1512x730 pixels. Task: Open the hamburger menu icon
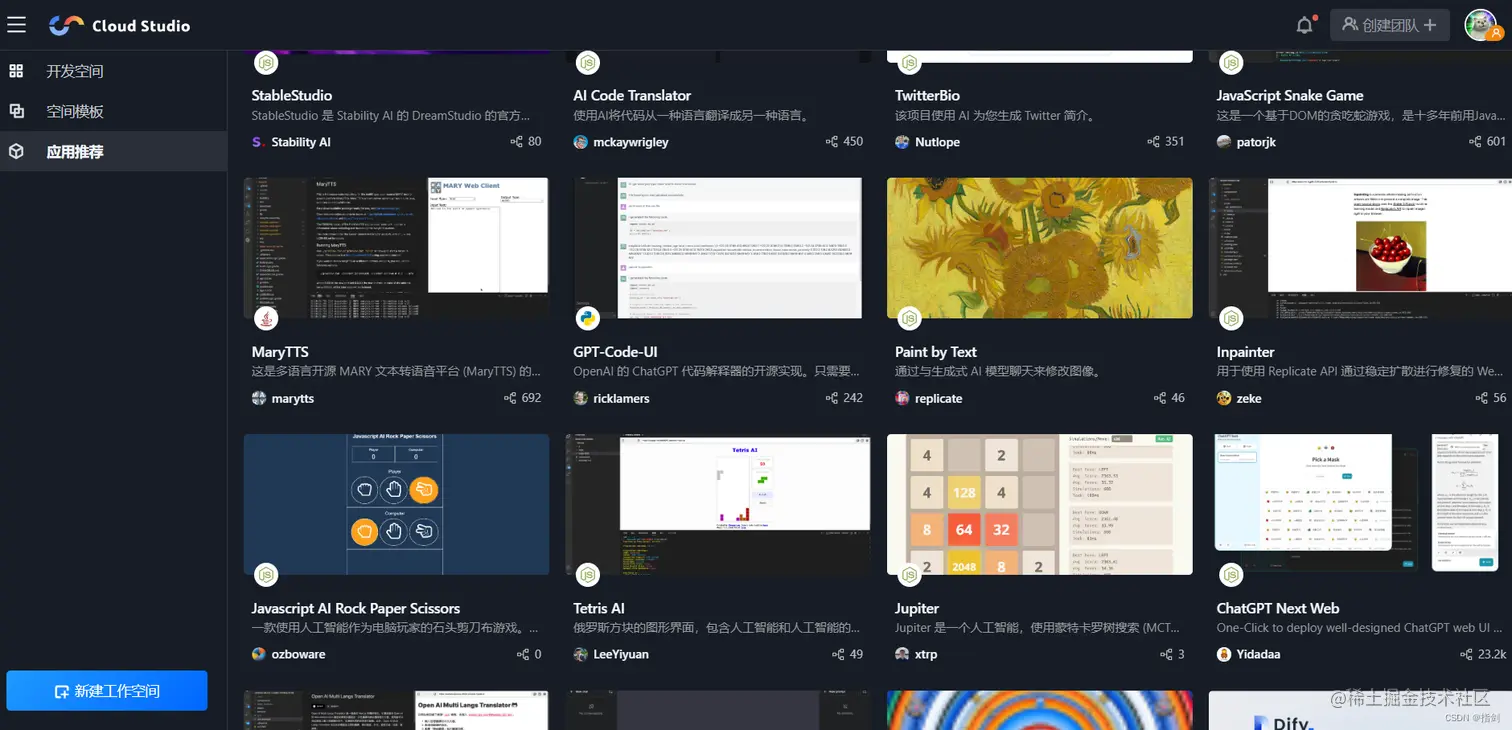(x=17, y=25)
